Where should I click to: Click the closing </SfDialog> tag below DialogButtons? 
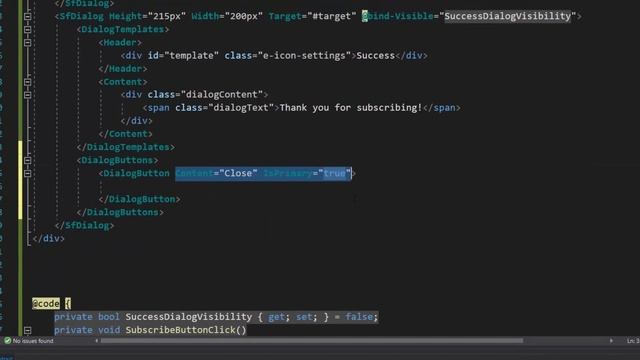(x=84, y=225)
